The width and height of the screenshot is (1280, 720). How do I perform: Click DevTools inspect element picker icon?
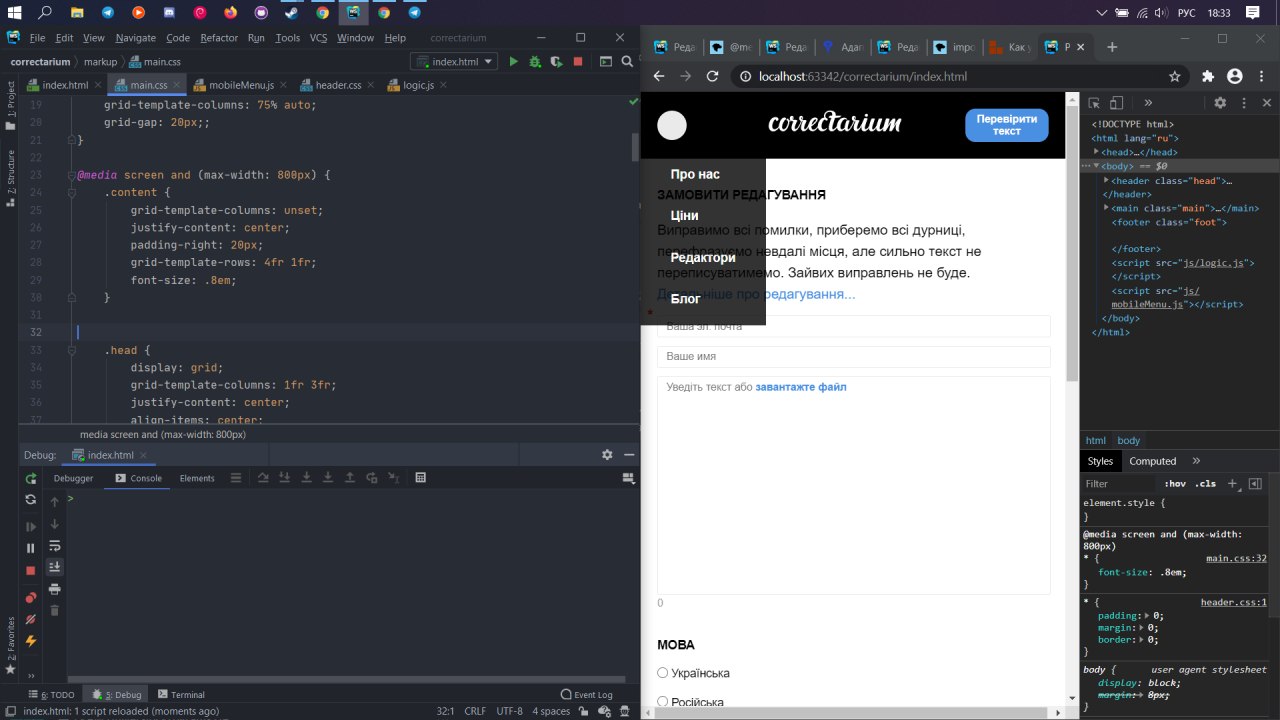pos(1095,103)
